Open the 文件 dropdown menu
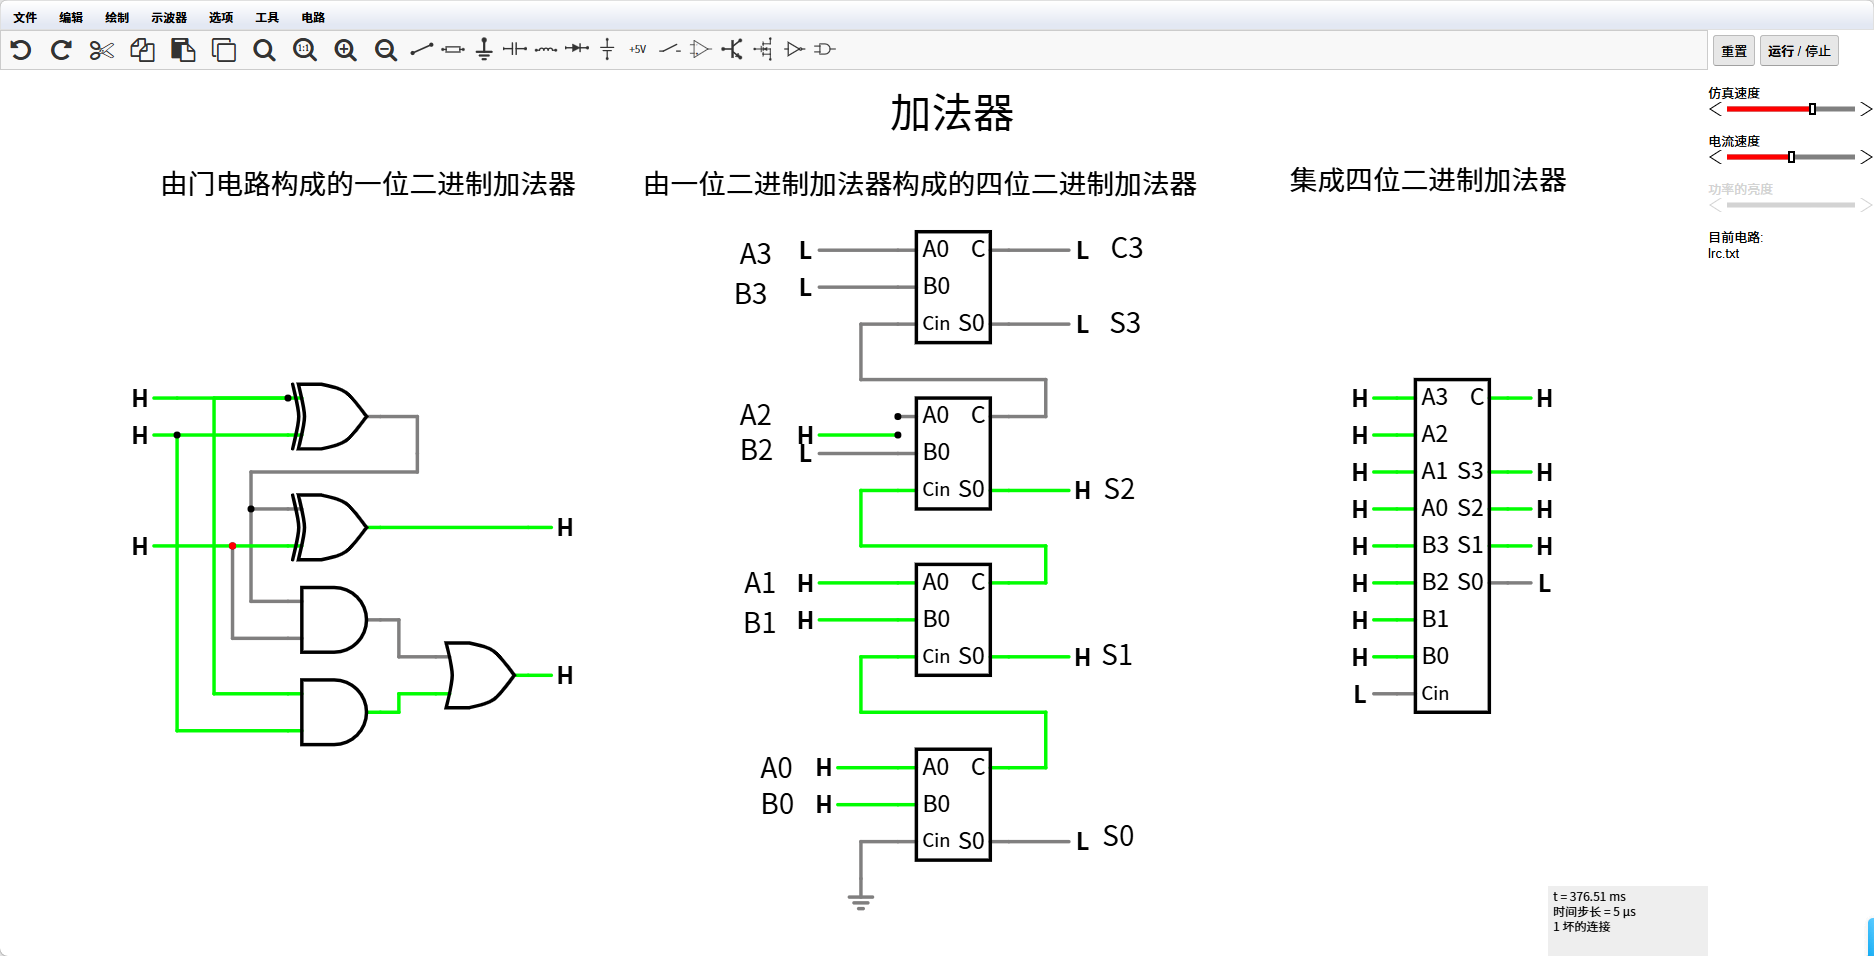This screenshot has width=1874, height=956. (x=25, y=17)
